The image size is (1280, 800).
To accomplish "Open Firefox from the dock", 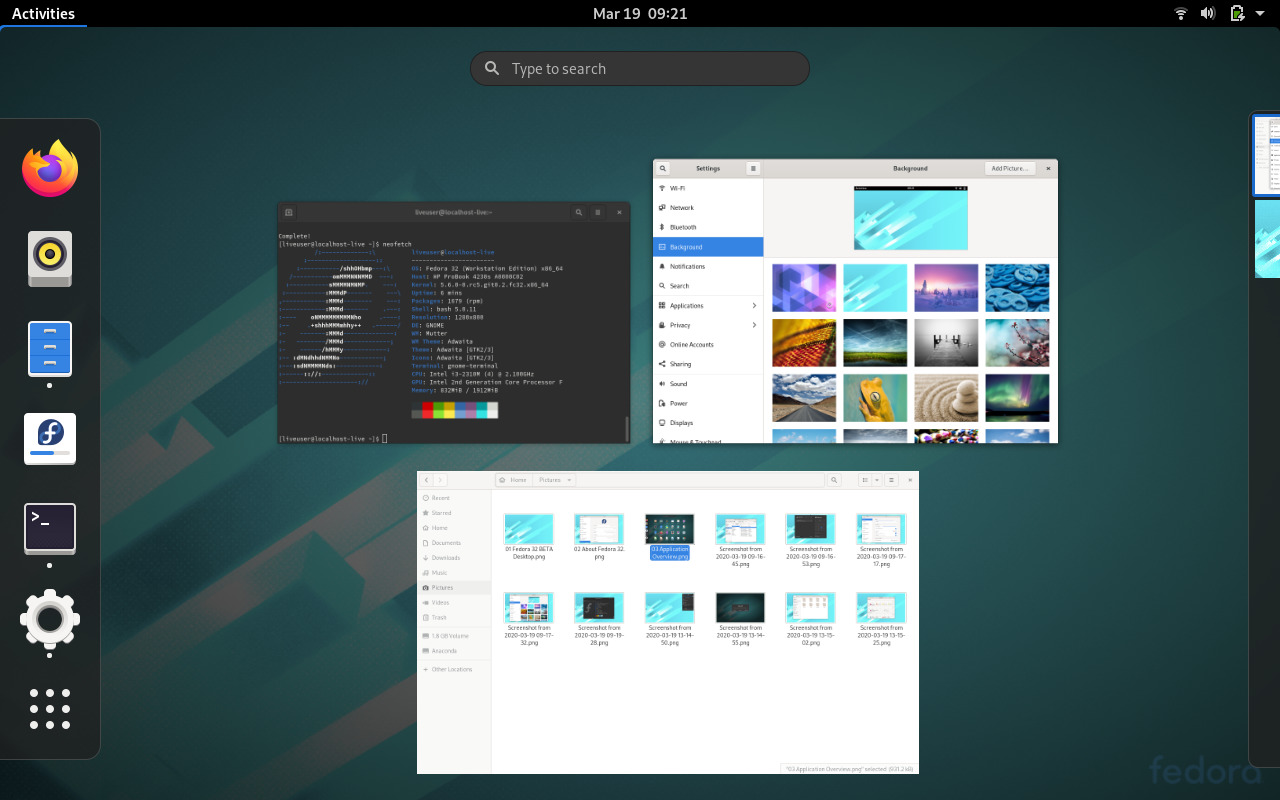I will click(50, 168).
